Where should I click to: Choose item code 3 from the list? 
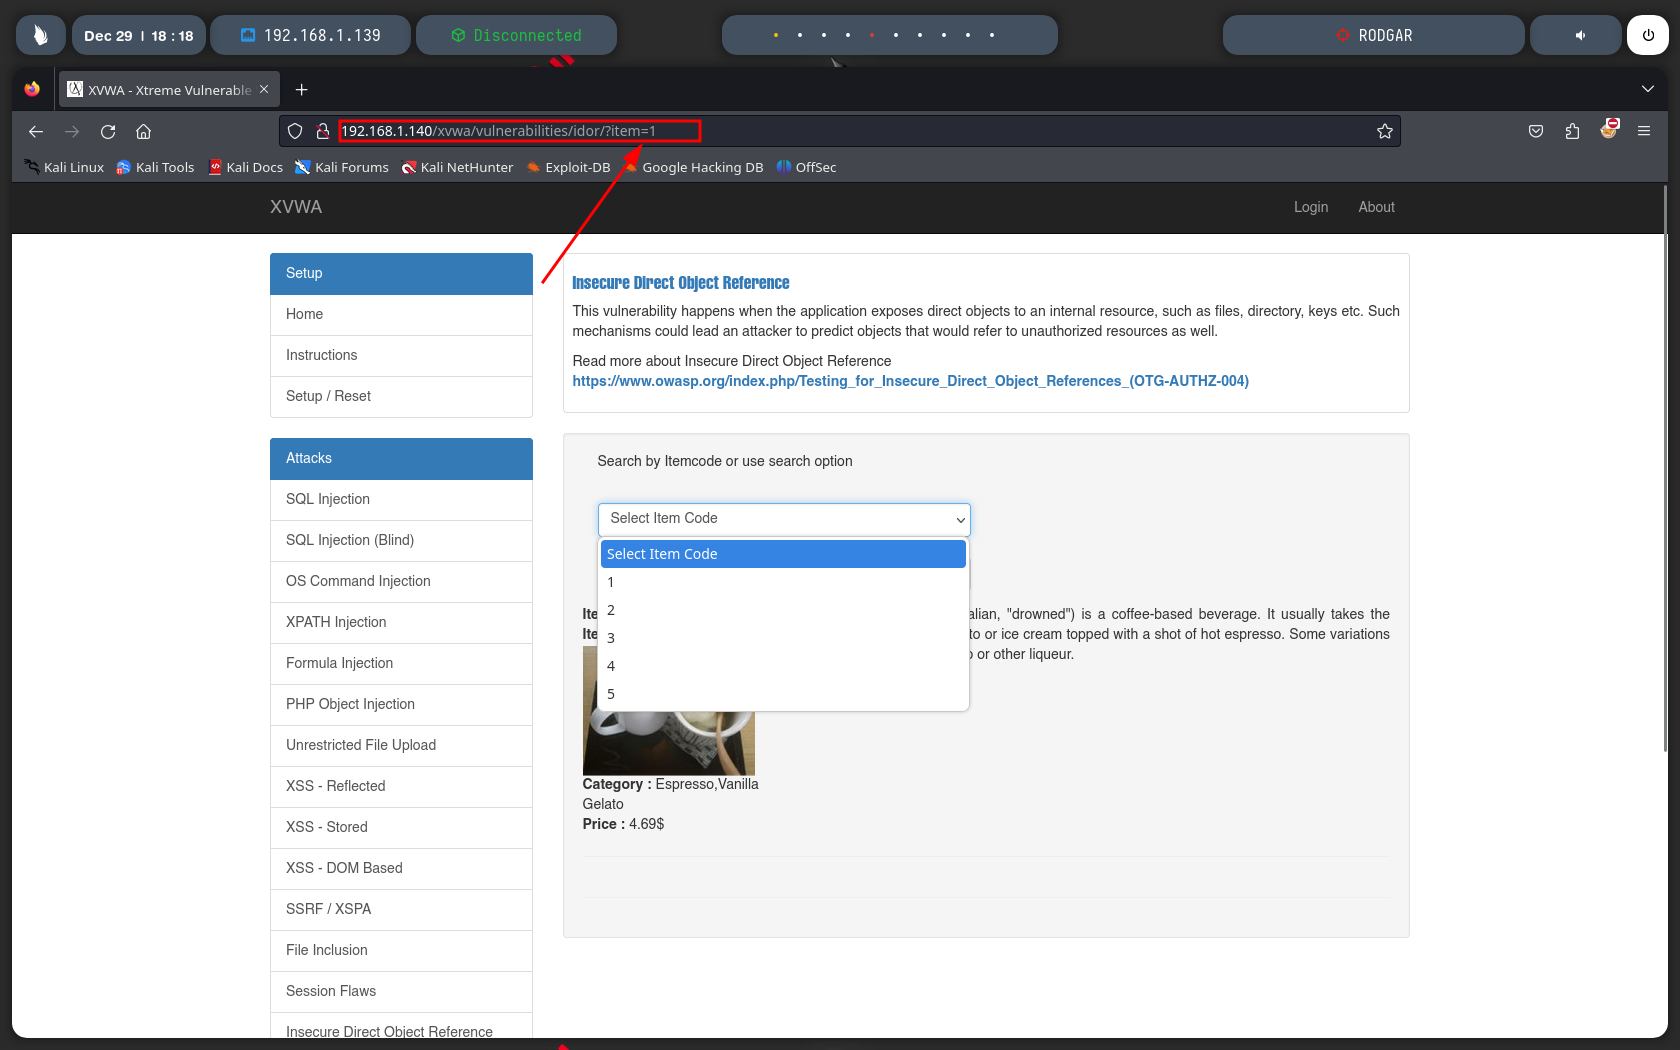611,638
